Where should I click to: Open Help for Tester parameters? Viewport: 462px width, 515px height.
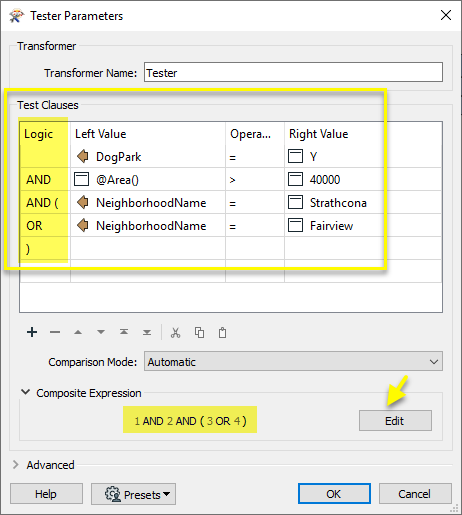[46, 494]
